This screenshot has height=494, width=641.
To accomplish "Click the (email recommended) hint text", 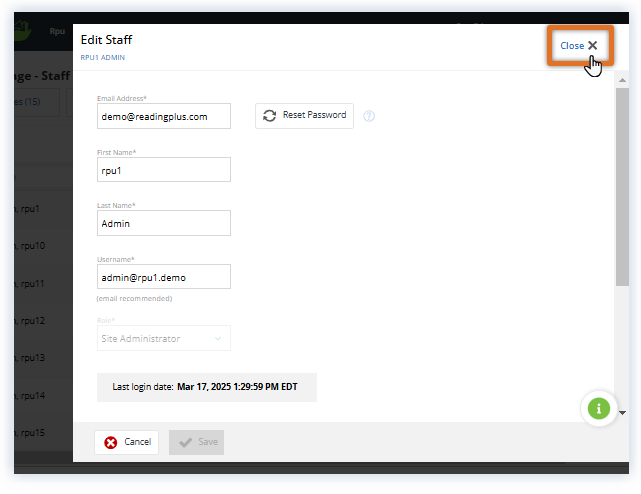I will coord(134,299).
